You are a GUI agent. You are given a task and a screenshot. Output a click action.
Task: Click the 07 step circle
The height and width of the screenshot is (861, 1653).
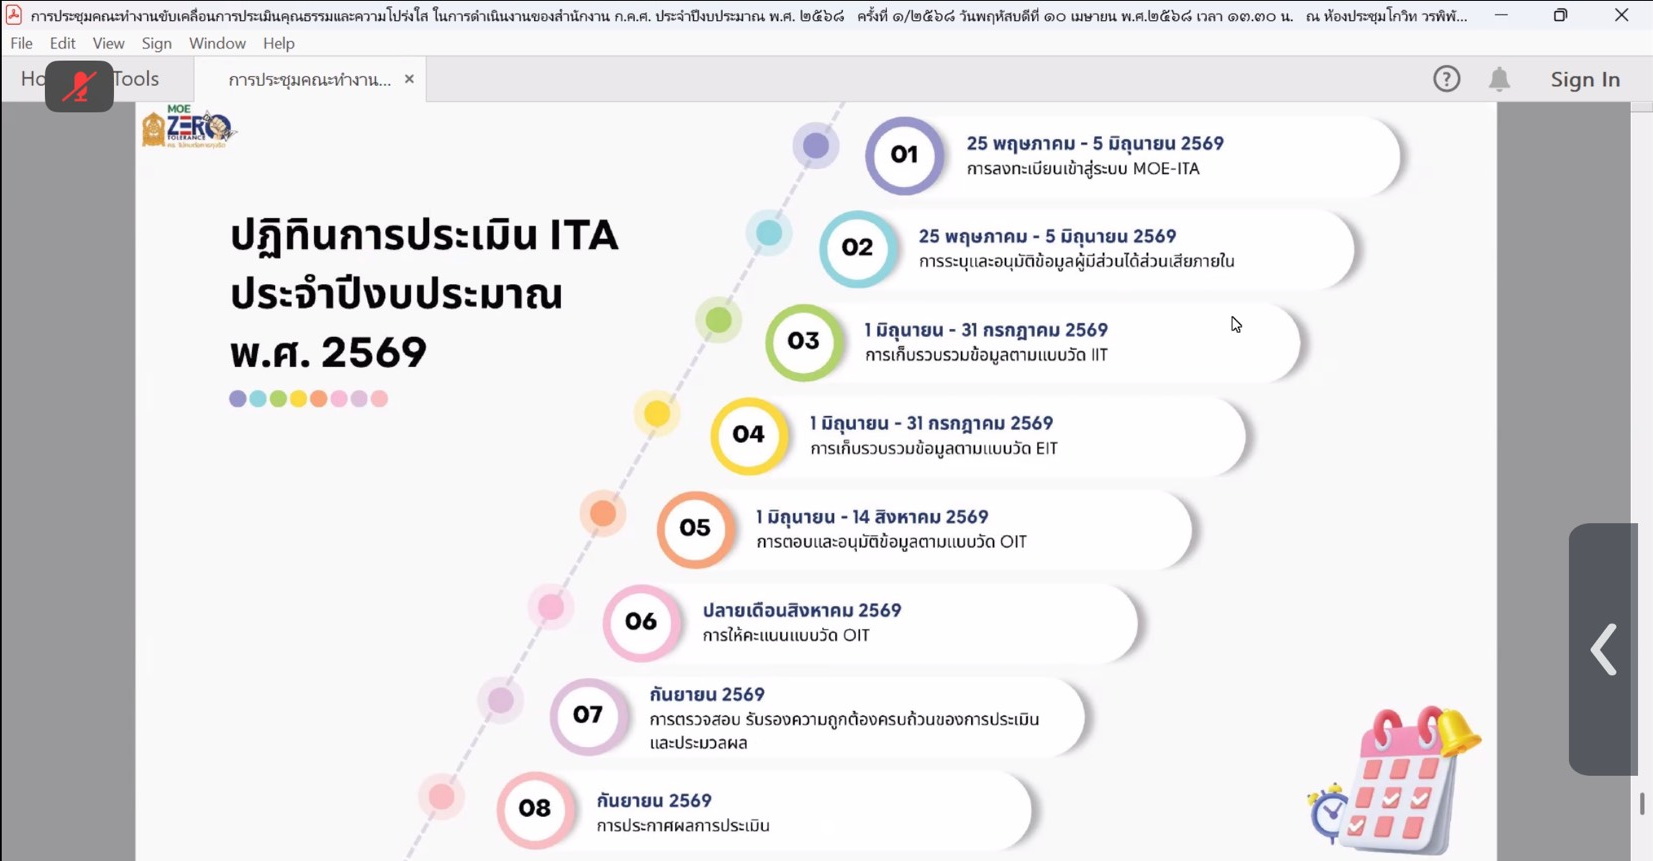pyautogui.click(x=587, y=715)
